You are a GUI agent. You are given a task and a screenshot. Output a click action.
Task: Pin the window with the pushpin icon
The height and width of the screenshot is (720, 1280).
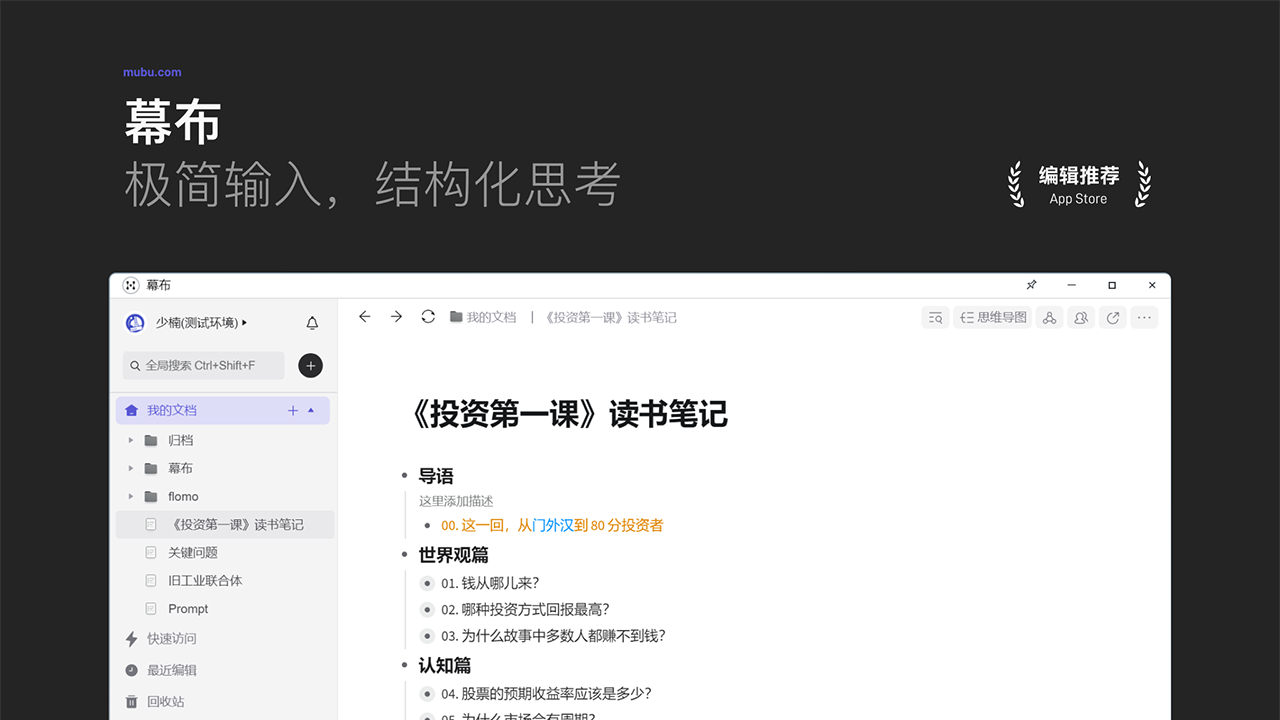click(x=1032, y=286)
